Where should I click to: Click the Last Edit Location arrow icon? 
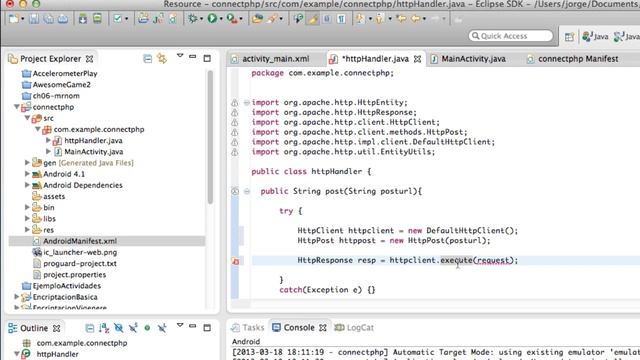401,19
